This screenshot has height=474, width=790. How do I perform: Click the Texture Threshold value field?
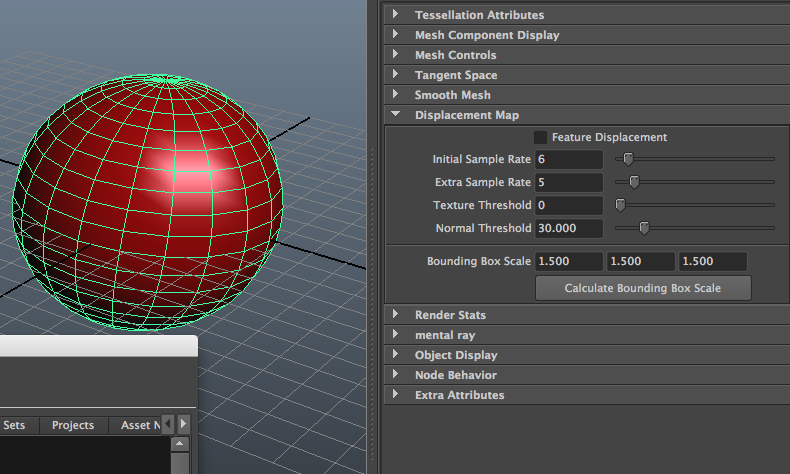pyautogui.click(x=569, y=205)
